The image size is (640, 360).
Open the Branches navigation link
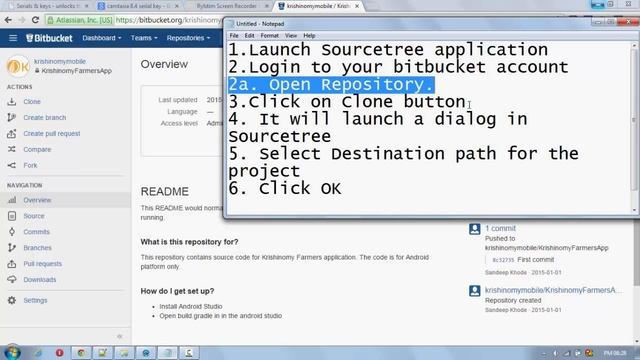[x=37, y=248]
